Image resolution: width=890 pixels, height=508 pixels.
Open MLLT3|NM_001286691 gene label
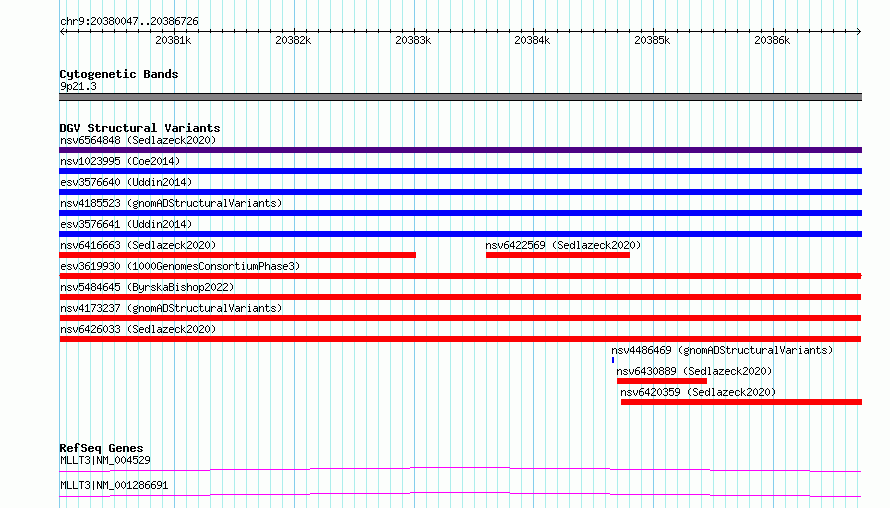[114, 485]
